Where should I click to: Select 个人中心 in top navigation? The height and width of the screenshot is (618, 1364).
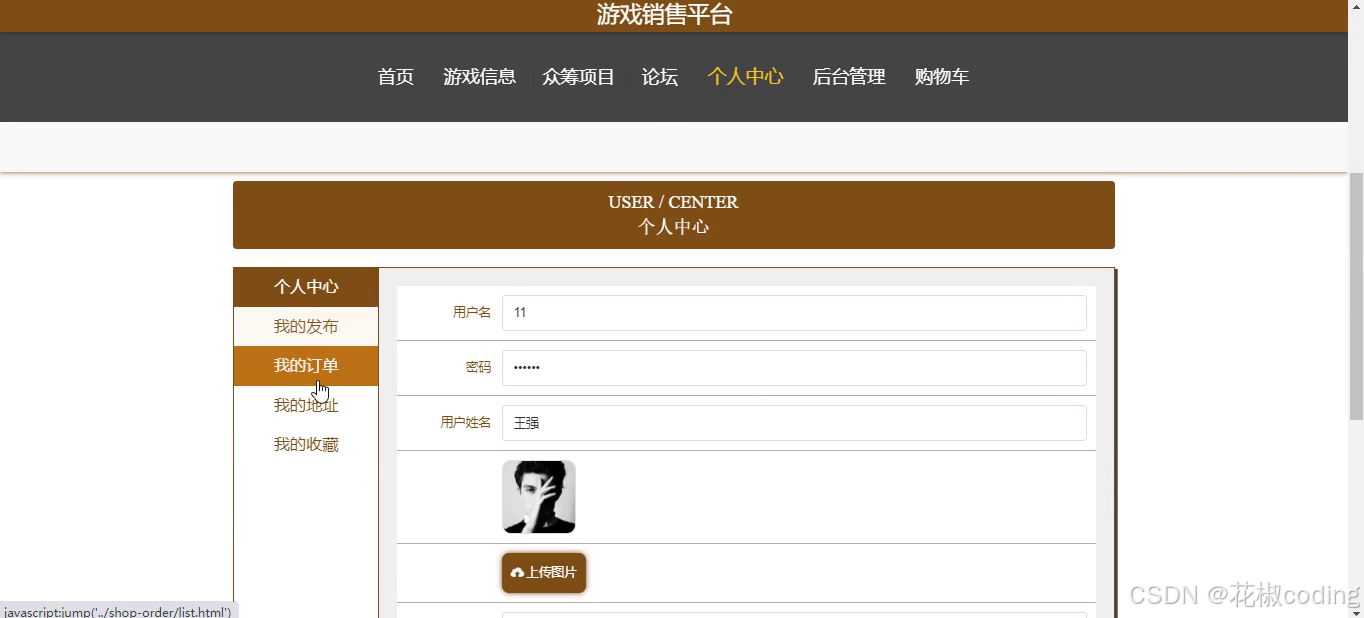745,77
